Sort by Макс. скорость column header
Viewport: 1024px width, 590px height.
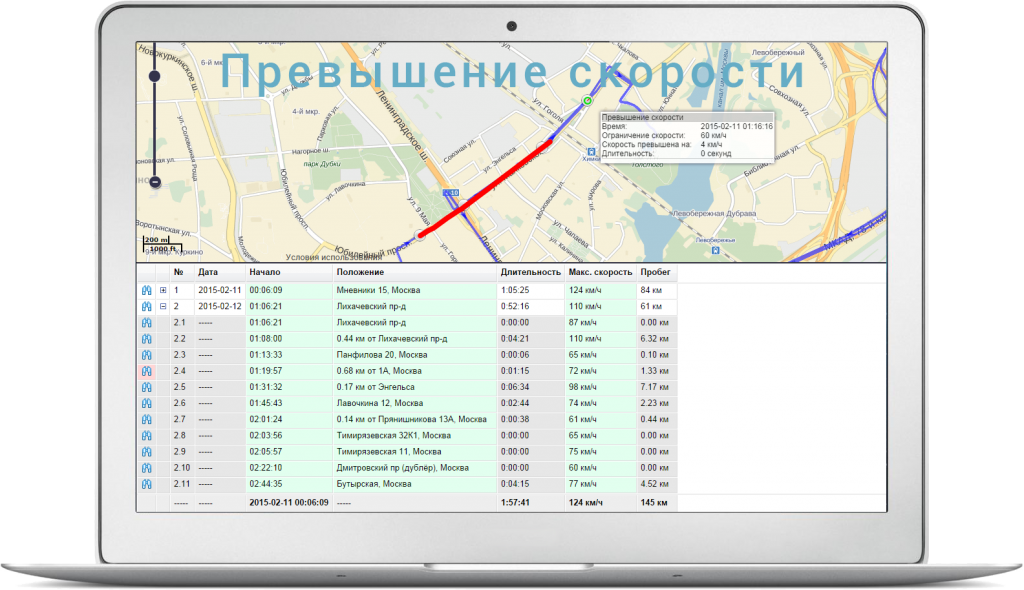pyautogui.click(x=599, y=272)
